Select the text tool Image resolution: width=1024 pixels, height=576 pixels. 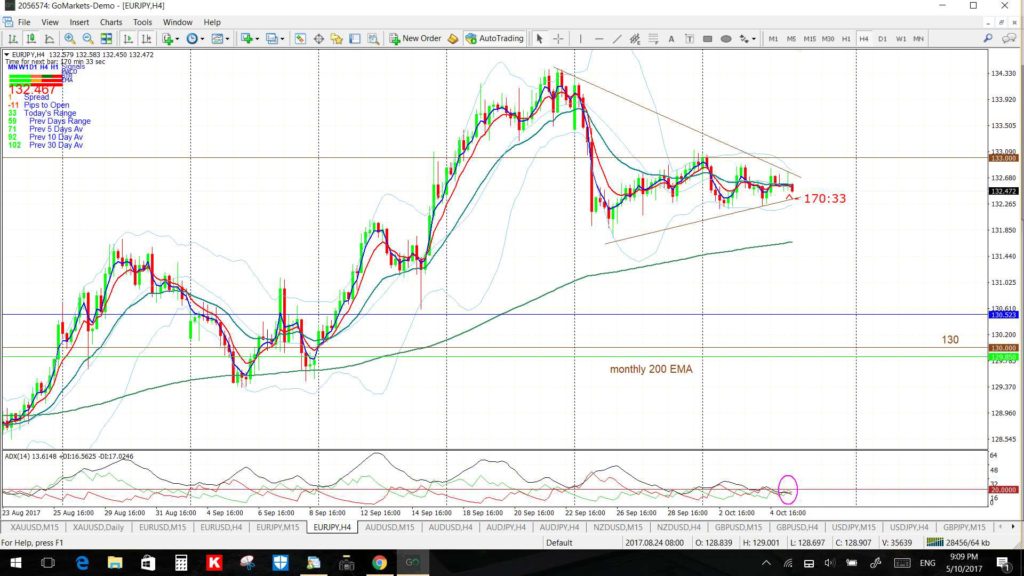671,39
